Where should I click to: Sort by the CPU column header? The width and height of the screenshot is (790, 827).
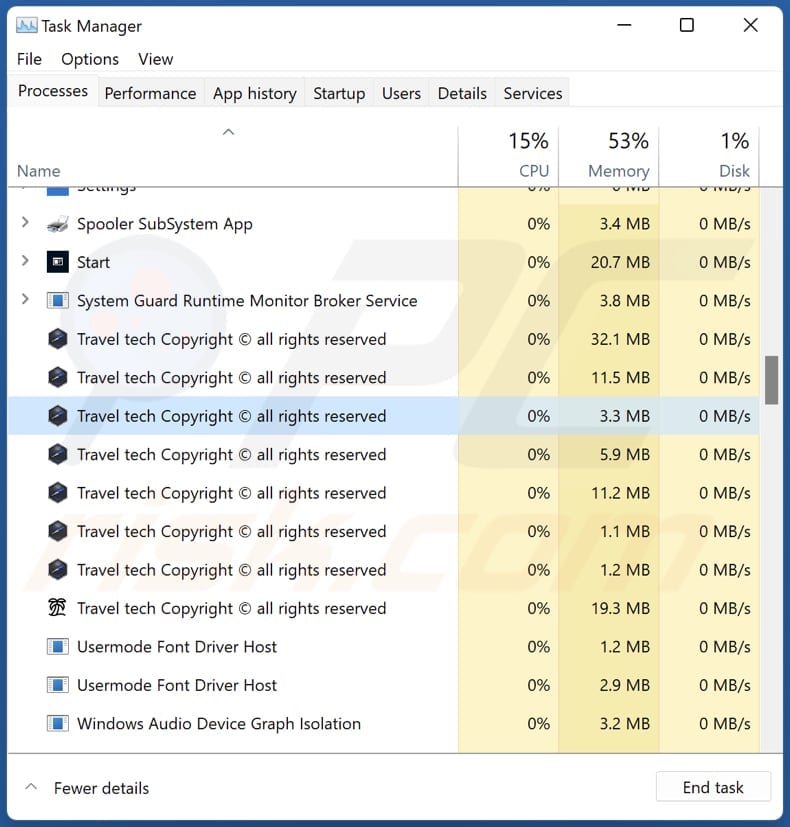click(x=508, y=156)
